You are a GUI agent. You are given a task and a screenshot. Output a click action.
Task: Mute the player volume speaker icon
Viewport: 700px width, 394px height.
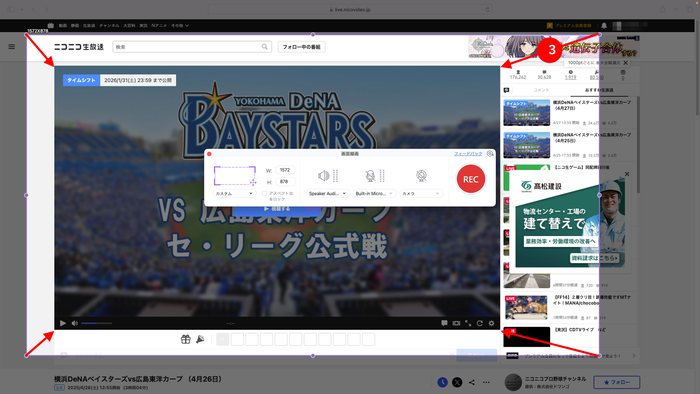pos(75,323)
